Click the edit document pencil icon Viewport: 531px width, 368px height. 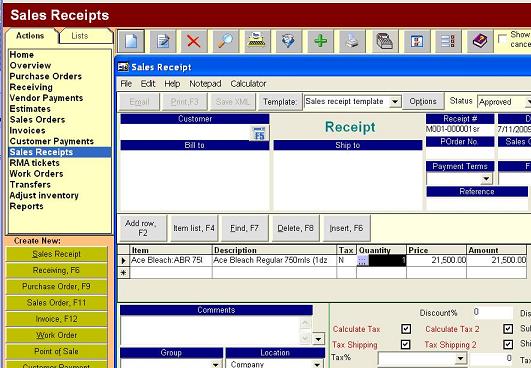[x=163, y=41]
